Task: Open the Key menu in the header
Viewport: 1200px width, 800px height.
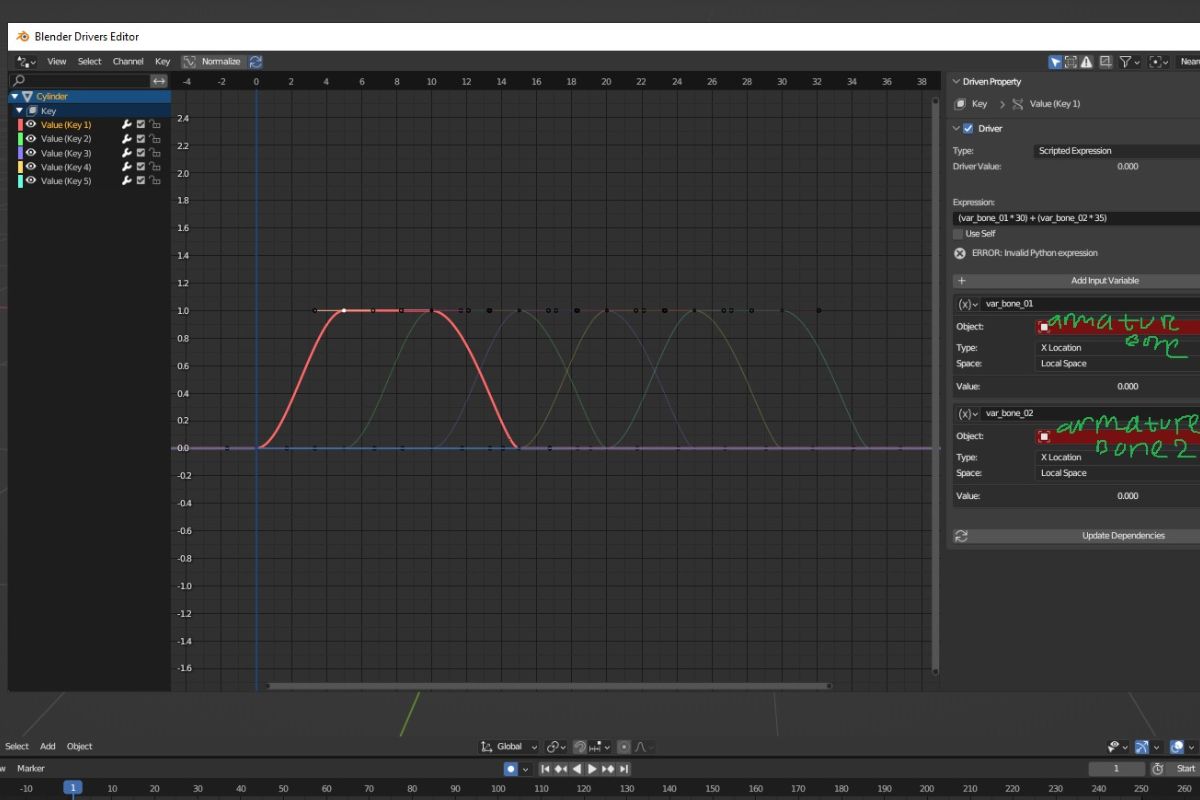Action: click(162, 62)
